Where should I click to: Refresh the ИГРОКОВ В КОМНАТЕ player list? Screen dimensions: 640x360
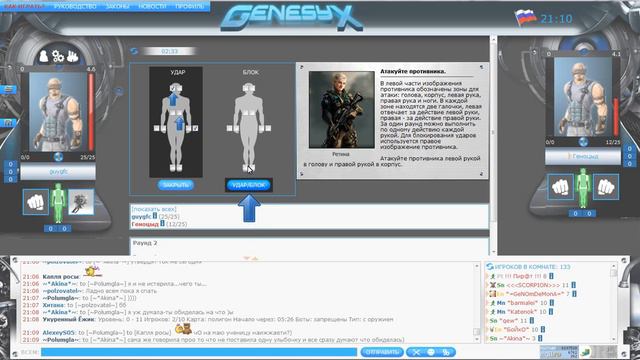click(x=490, y=267)
